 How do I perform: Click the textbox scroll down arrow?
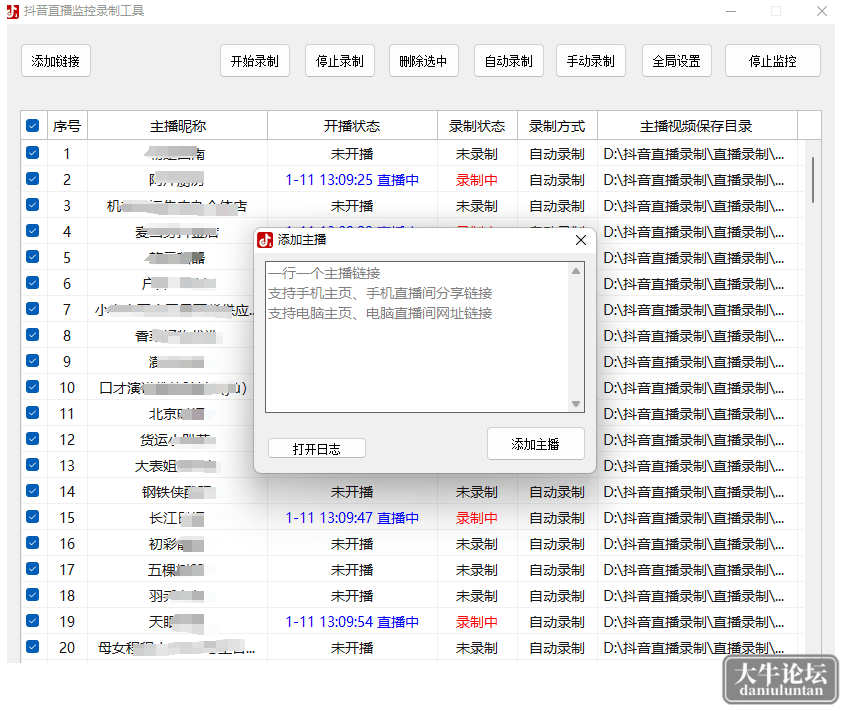(576, 404)
